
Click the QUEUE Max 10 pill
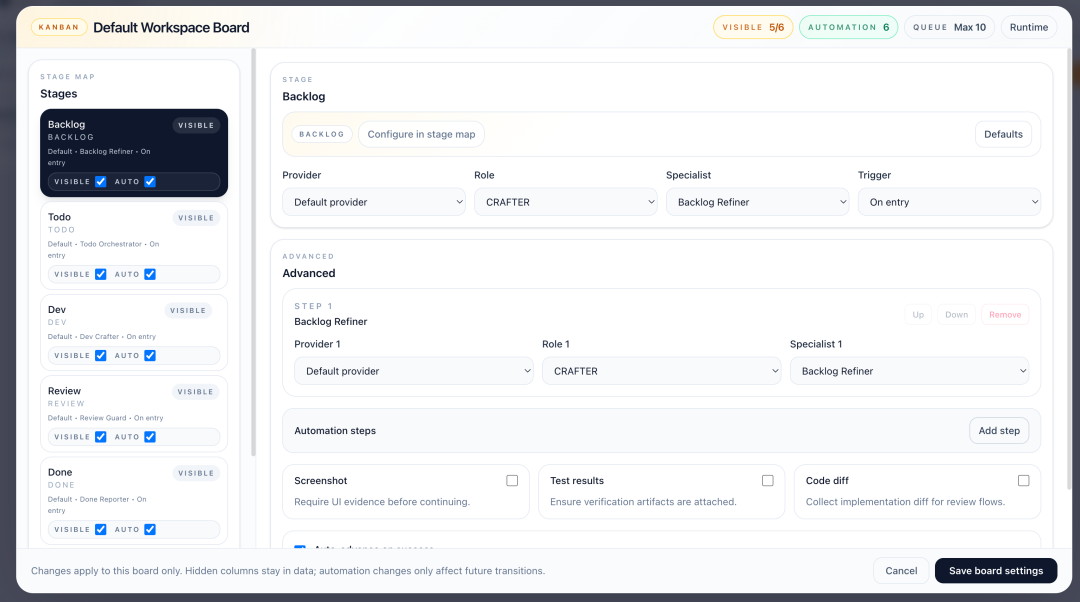click(x=950, y=27)
